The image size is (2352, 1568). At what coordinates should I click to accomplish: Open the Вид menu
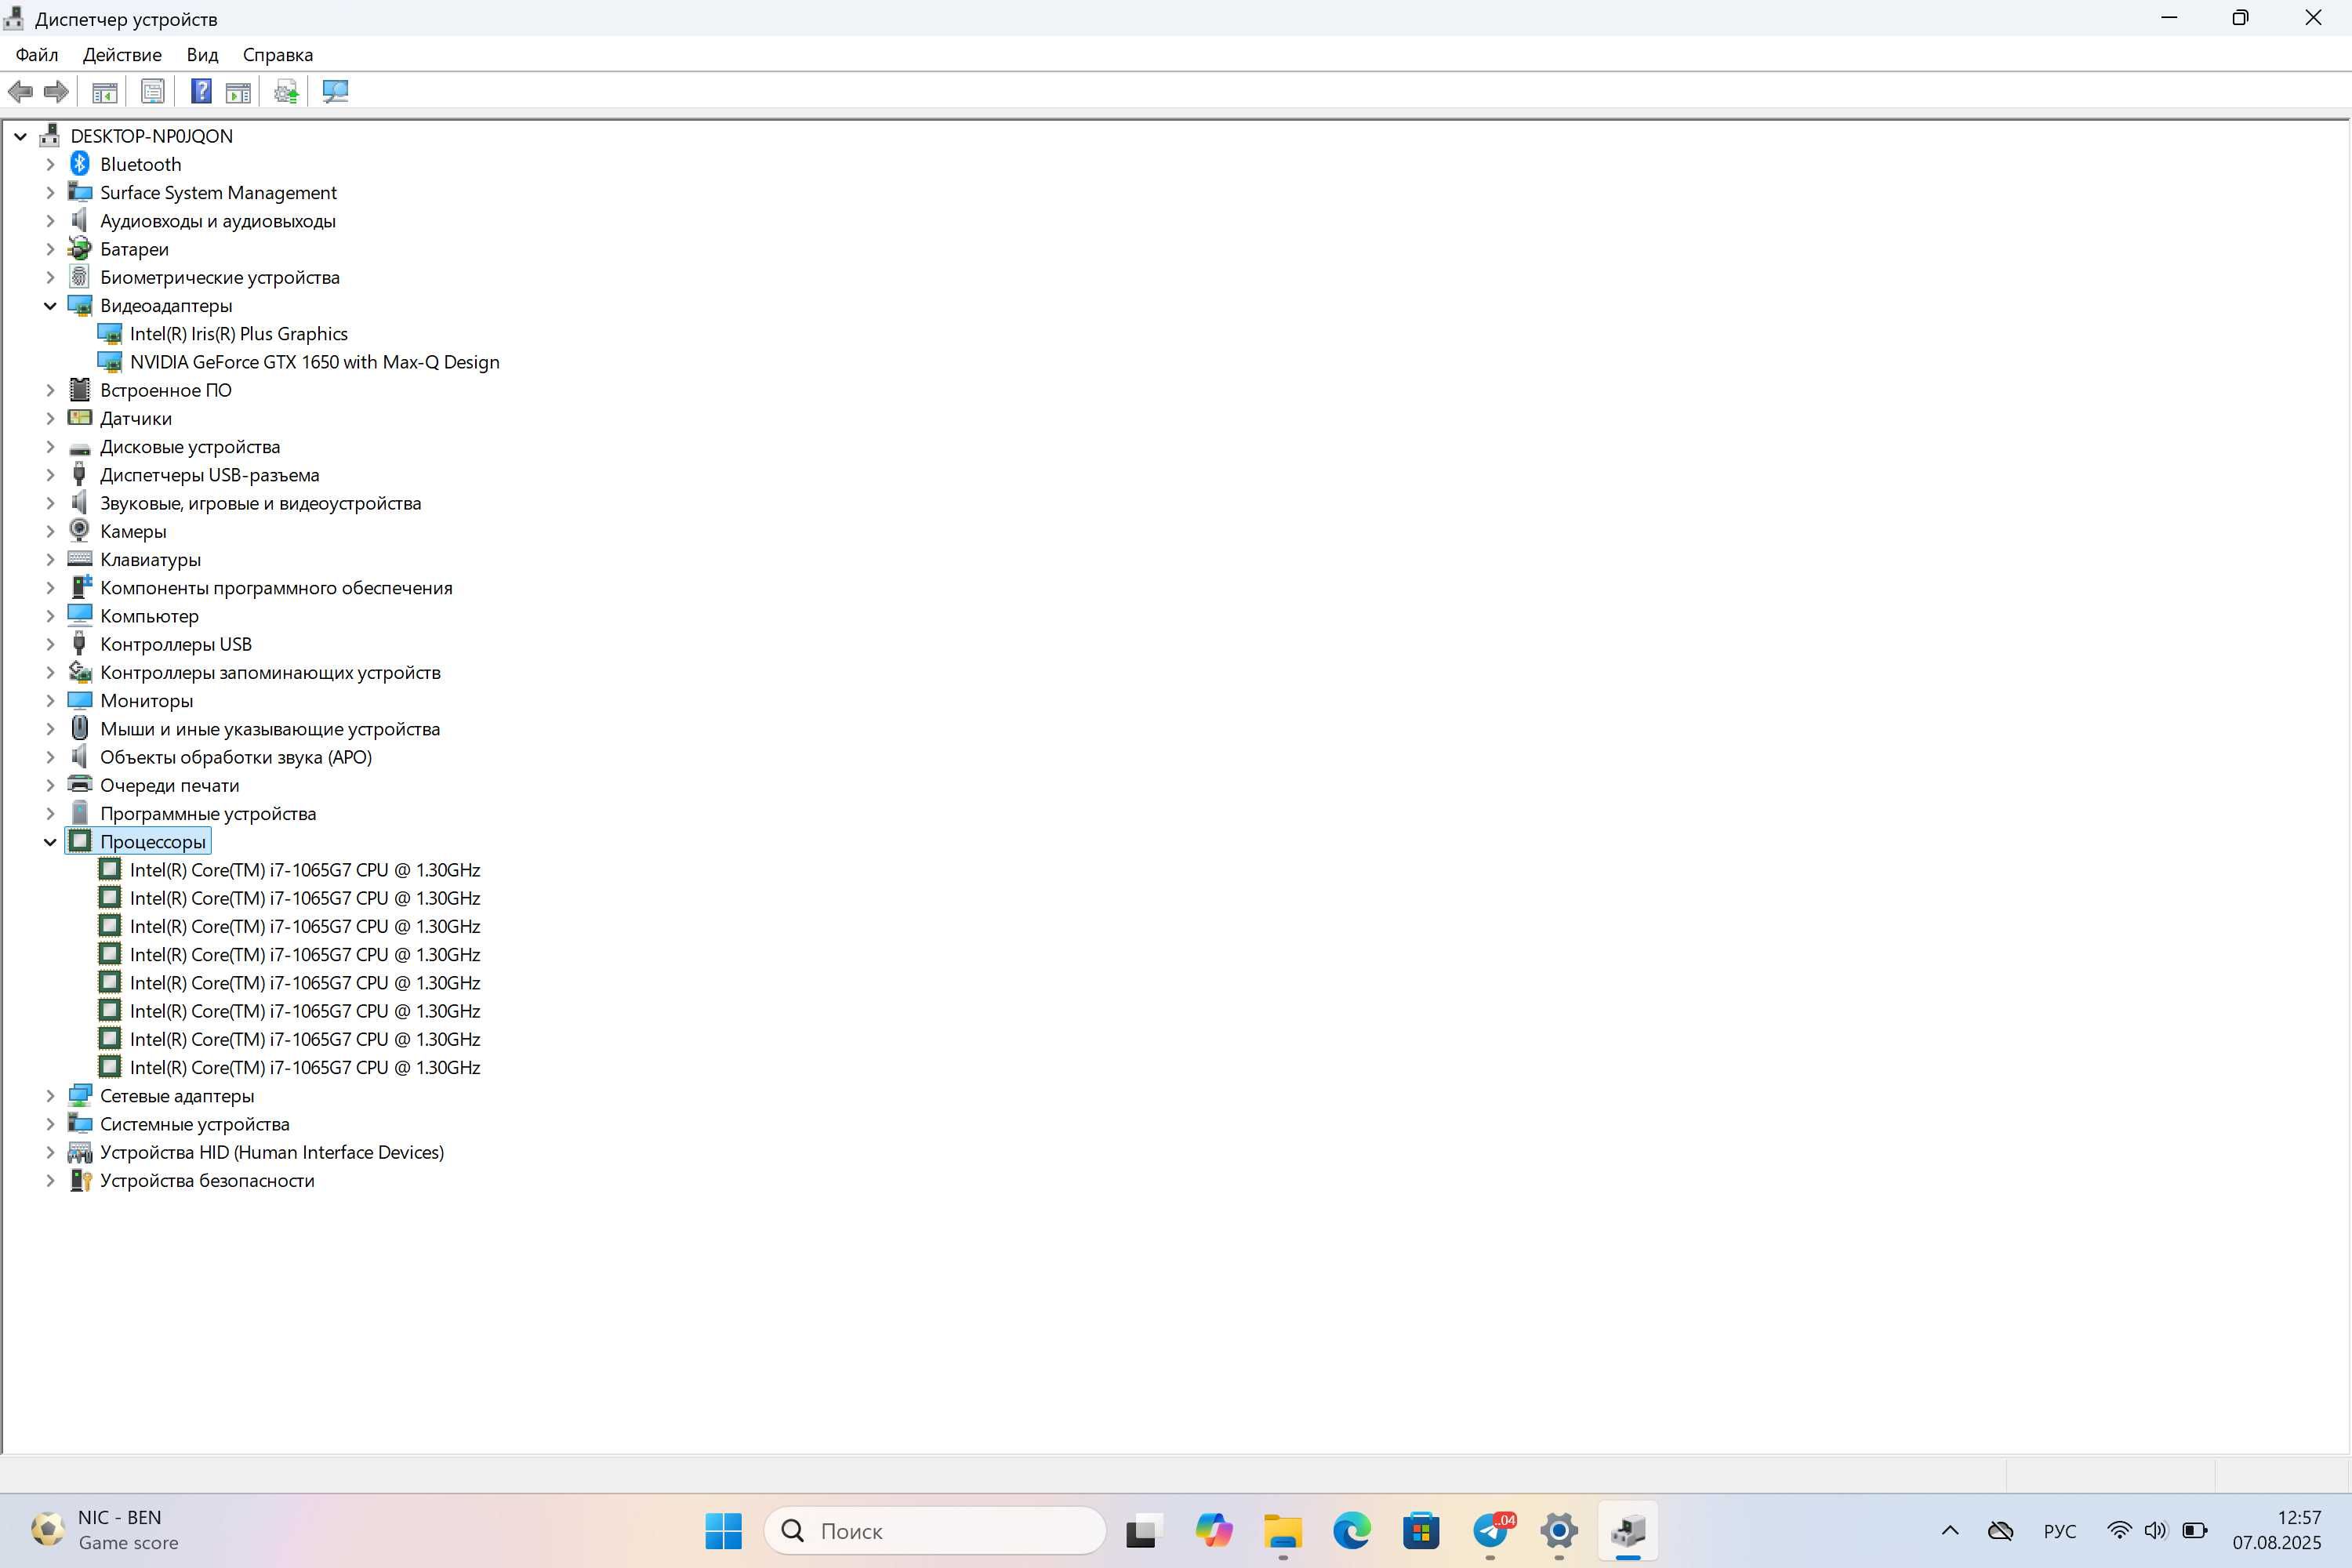(x=202, y=54)
